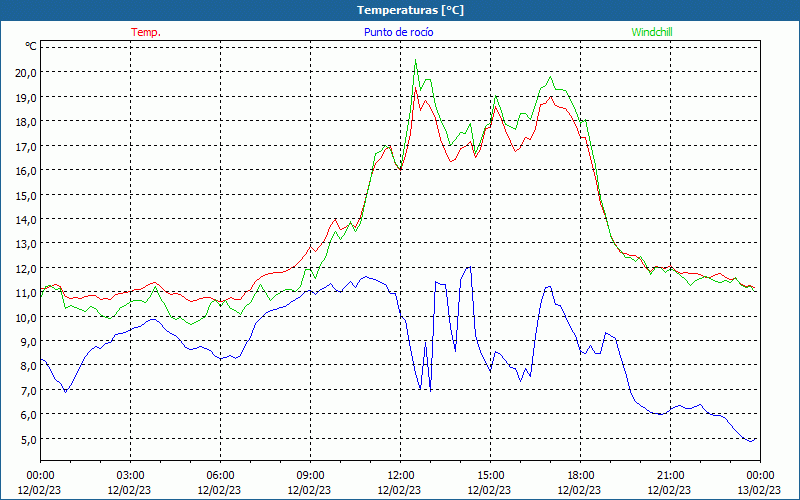Click the 19,0 y-axis value
This screenshot has width=800, height=500.
pos(26,97)
